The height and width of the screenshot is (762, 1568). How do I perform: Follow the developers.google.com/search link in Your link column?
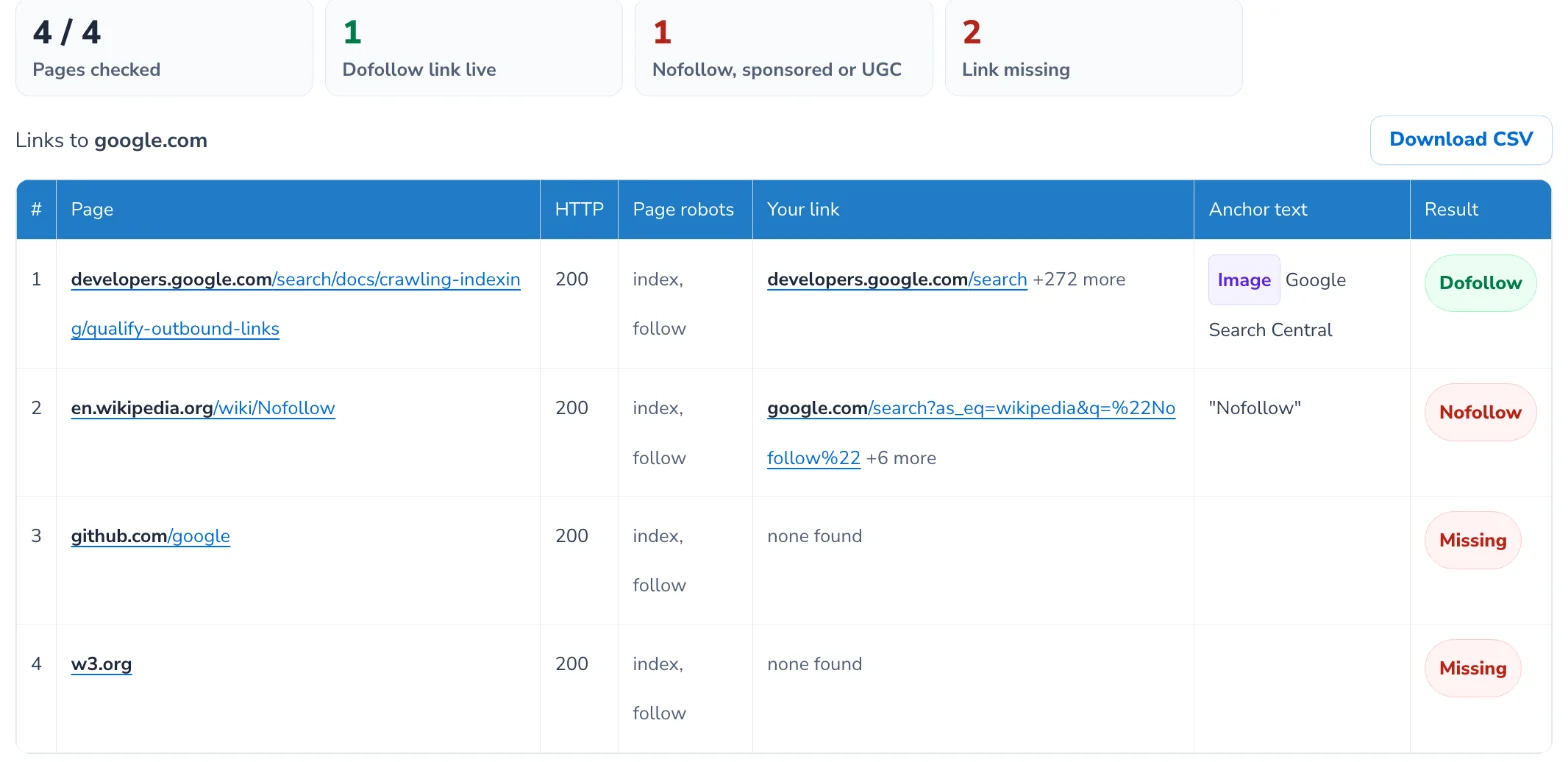(897, 280)
